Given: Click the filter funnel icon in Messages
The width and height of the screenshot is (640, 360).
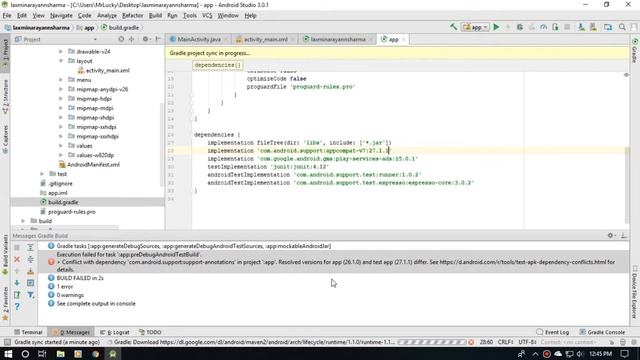Looking at the screenshot, I should tap(31, 294).
